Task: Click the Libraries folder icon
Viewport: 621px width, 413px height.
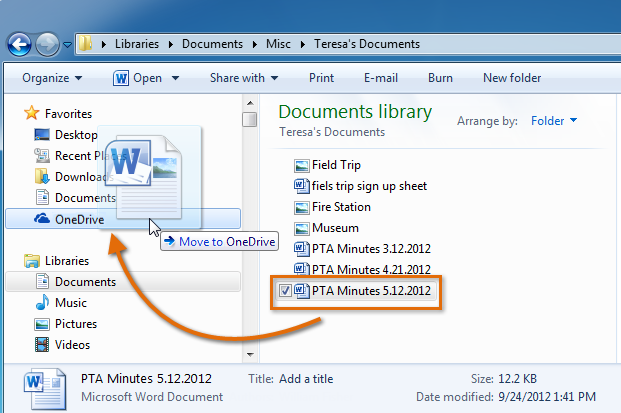Action: click(32, 261)
